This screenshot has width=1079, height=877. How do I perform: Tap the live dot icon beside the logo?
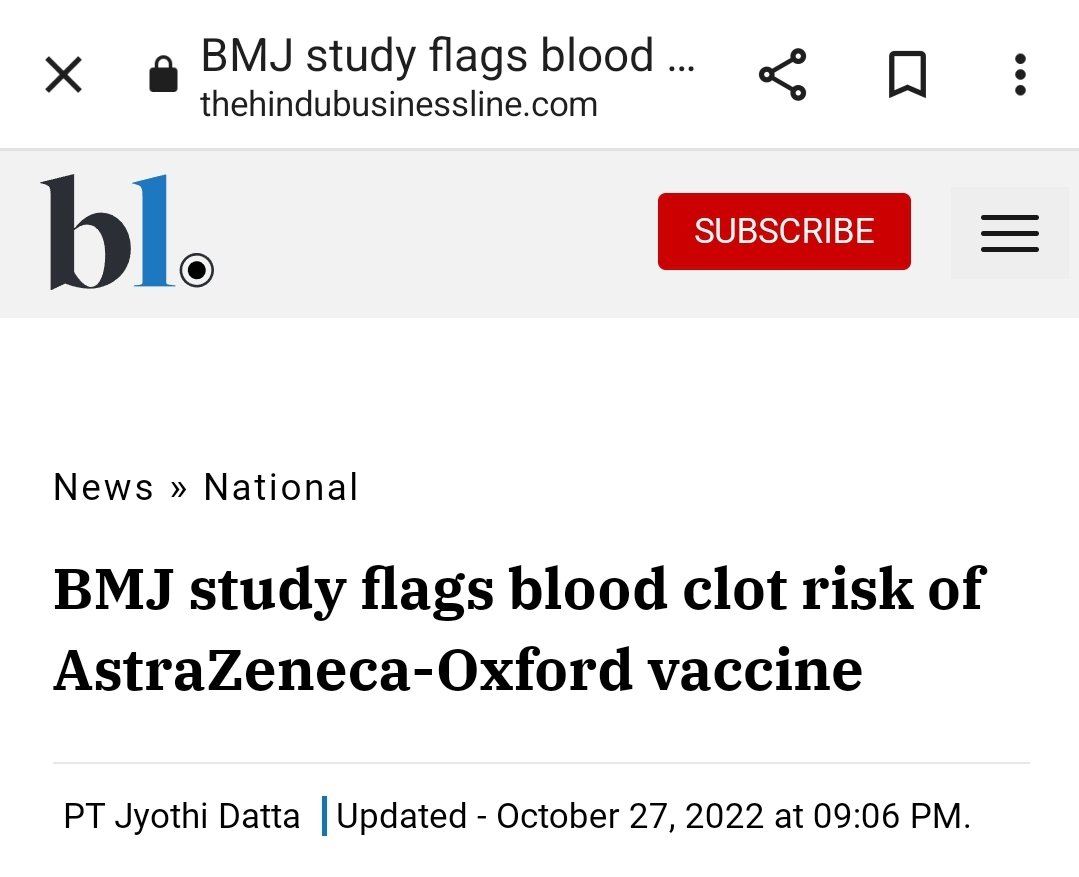197,270
